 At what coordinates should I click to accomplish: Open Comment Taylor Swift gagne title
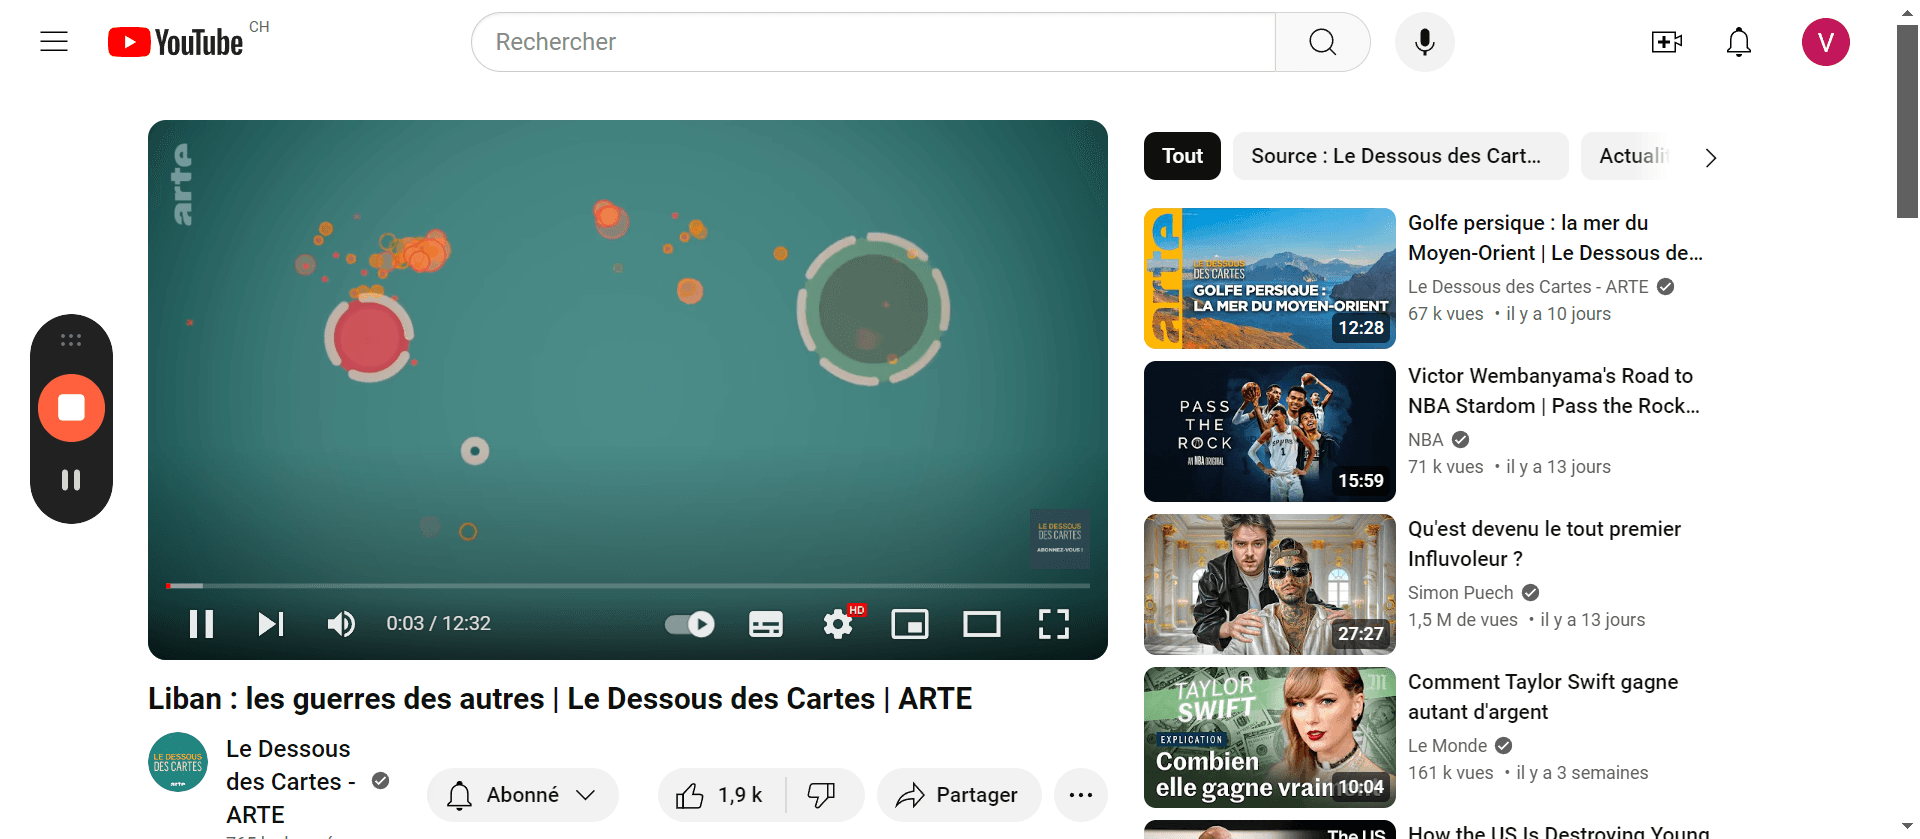[x=1543, y=697]
